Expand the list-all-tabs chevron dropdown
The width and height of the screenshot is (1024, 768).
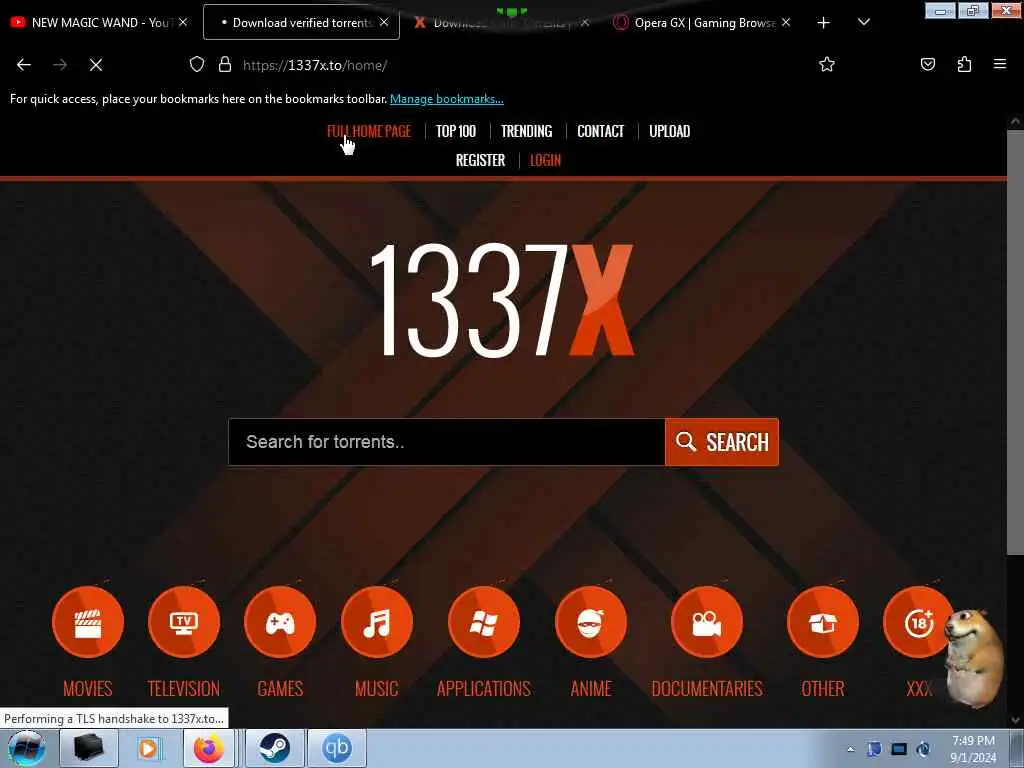pos(863,22)
